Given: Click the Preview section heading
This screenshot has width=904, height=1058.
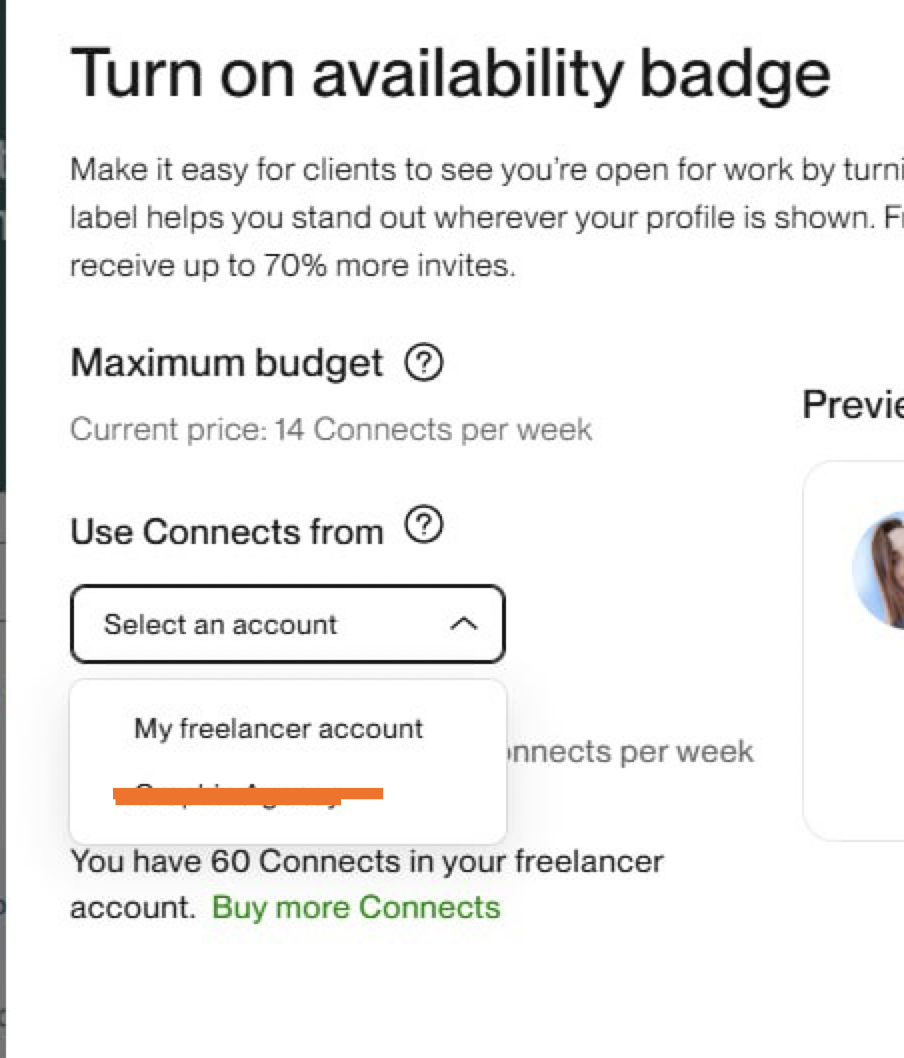Looking at the screenshot, I should tap(852, 405).
